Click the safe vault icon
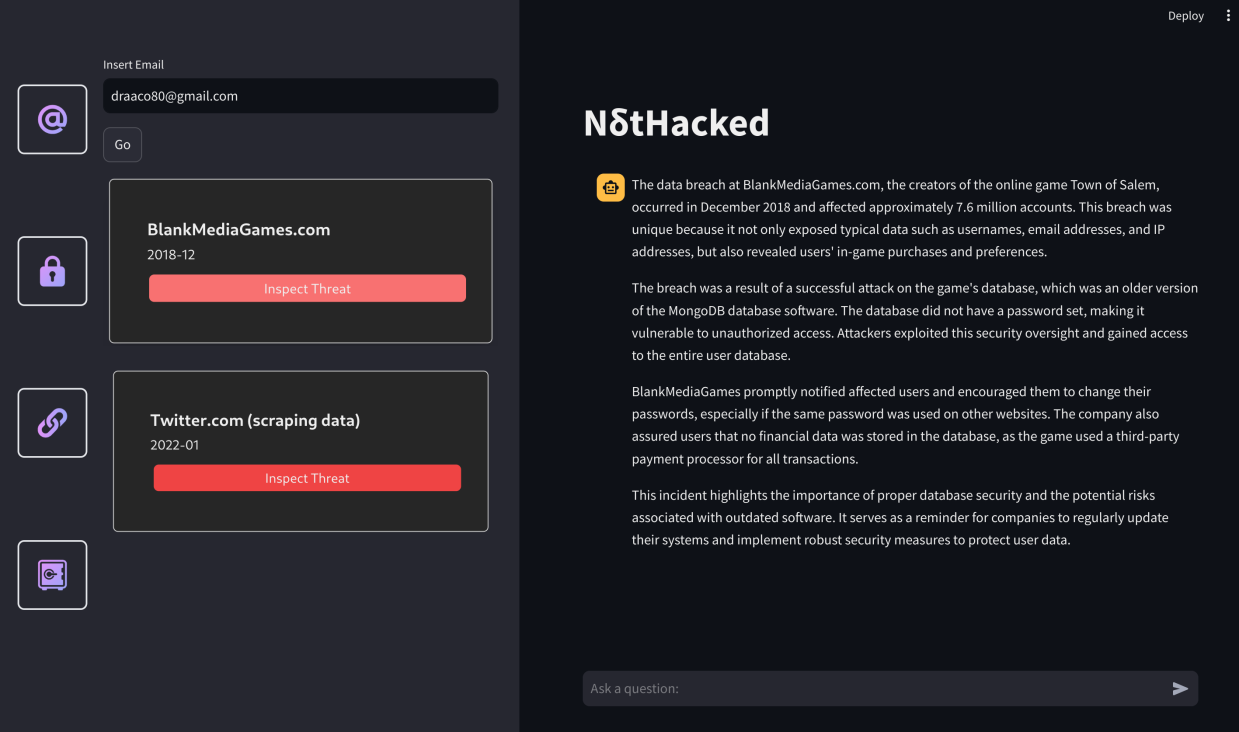Image resolution: width=1239 pixels, height=732 pixels. [x=52, y=575]
